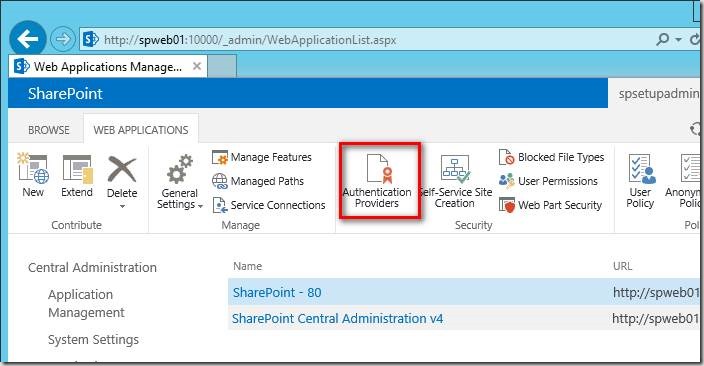Viewport: 704px width, 366px height.
Task: Click the Manage Features label
Action: pyautogui.click(x=271, y=157)
